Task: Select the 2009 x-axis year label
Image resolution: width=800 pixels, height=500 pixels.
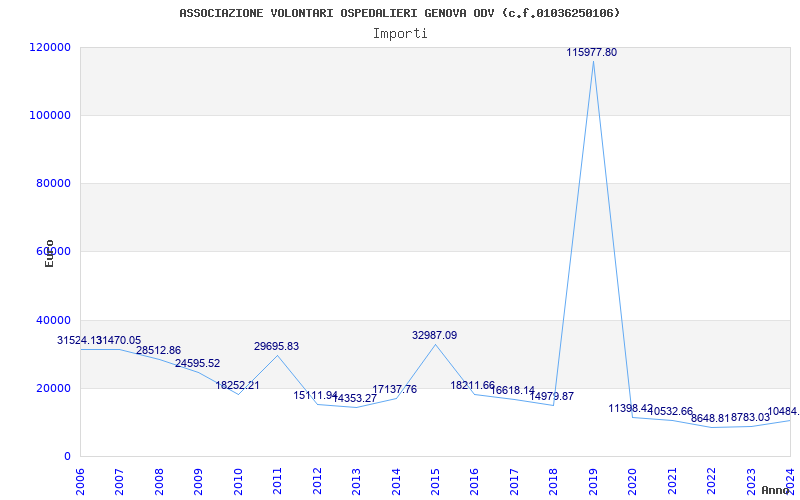Action: pyautogui.click(x=198, y=482)
